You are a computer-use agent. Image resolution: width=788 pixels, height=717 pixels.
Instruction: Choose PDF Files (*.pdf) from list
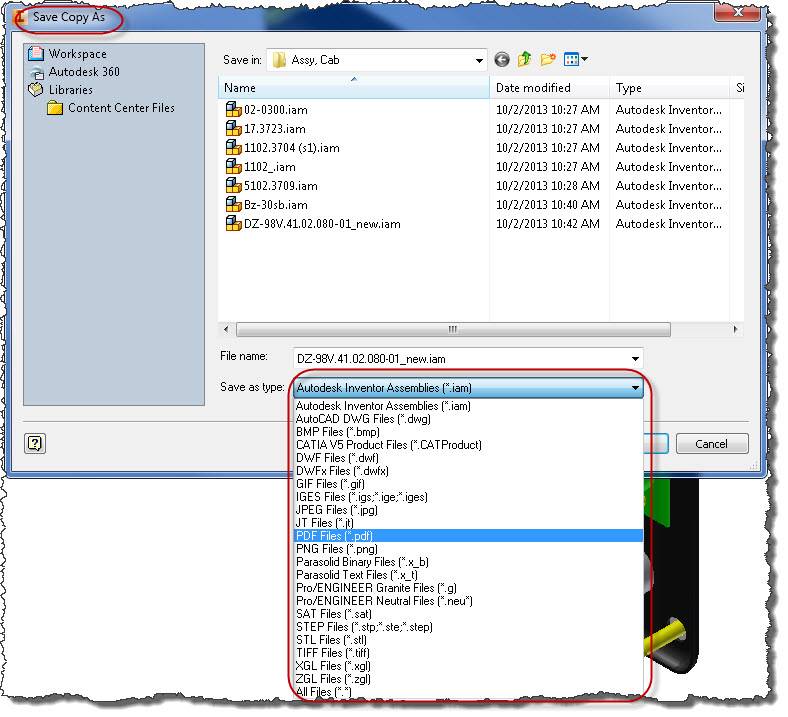335,536
